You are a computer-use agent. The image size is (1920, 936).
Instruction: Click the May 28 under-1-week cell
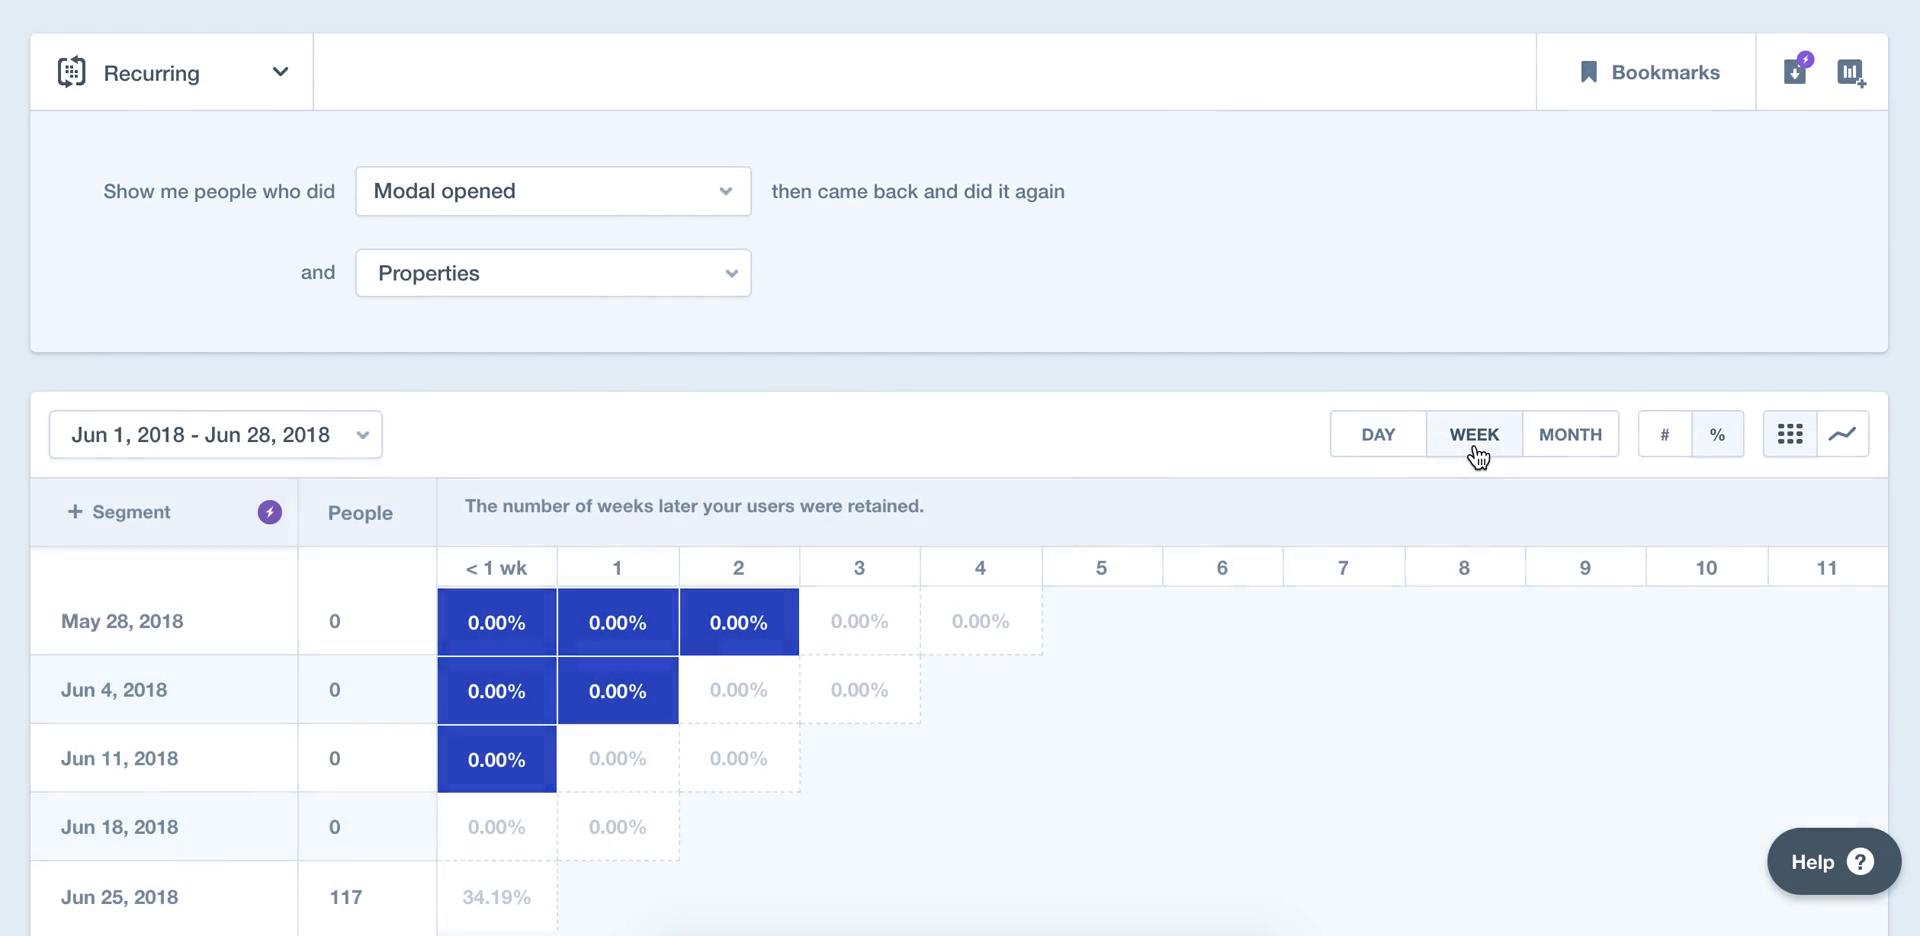497,622
